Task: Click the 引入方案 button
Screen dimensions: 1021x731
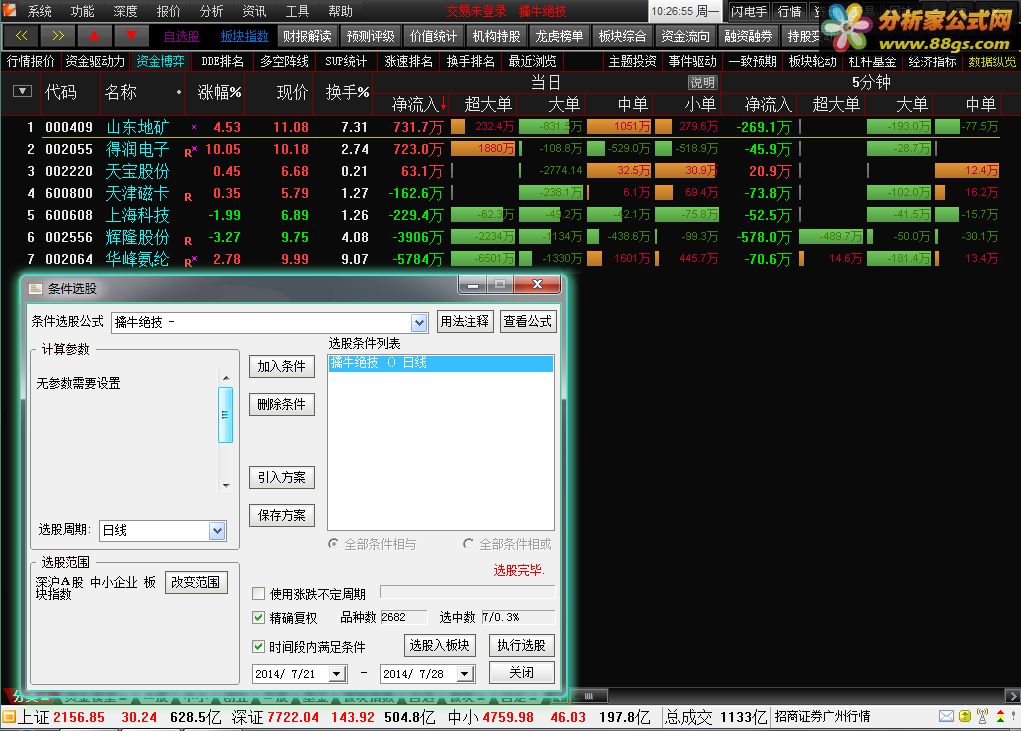Action: [x=281, y=477]
